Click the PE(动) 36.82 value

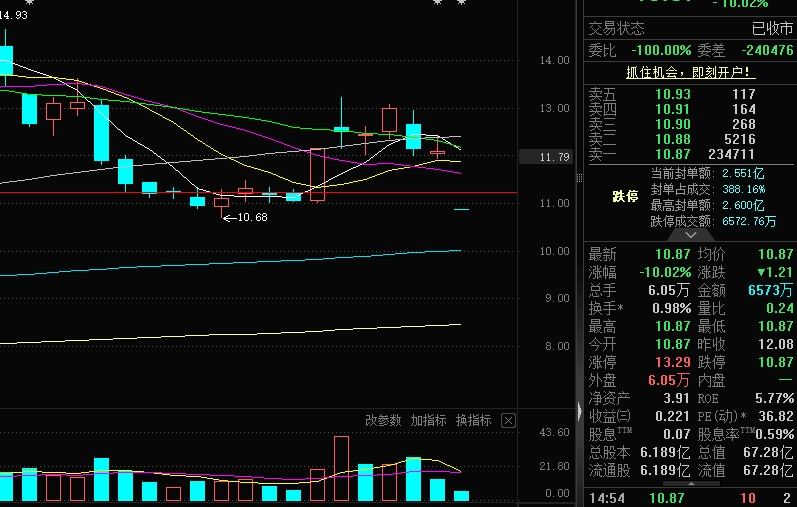[x=776, y=416]
